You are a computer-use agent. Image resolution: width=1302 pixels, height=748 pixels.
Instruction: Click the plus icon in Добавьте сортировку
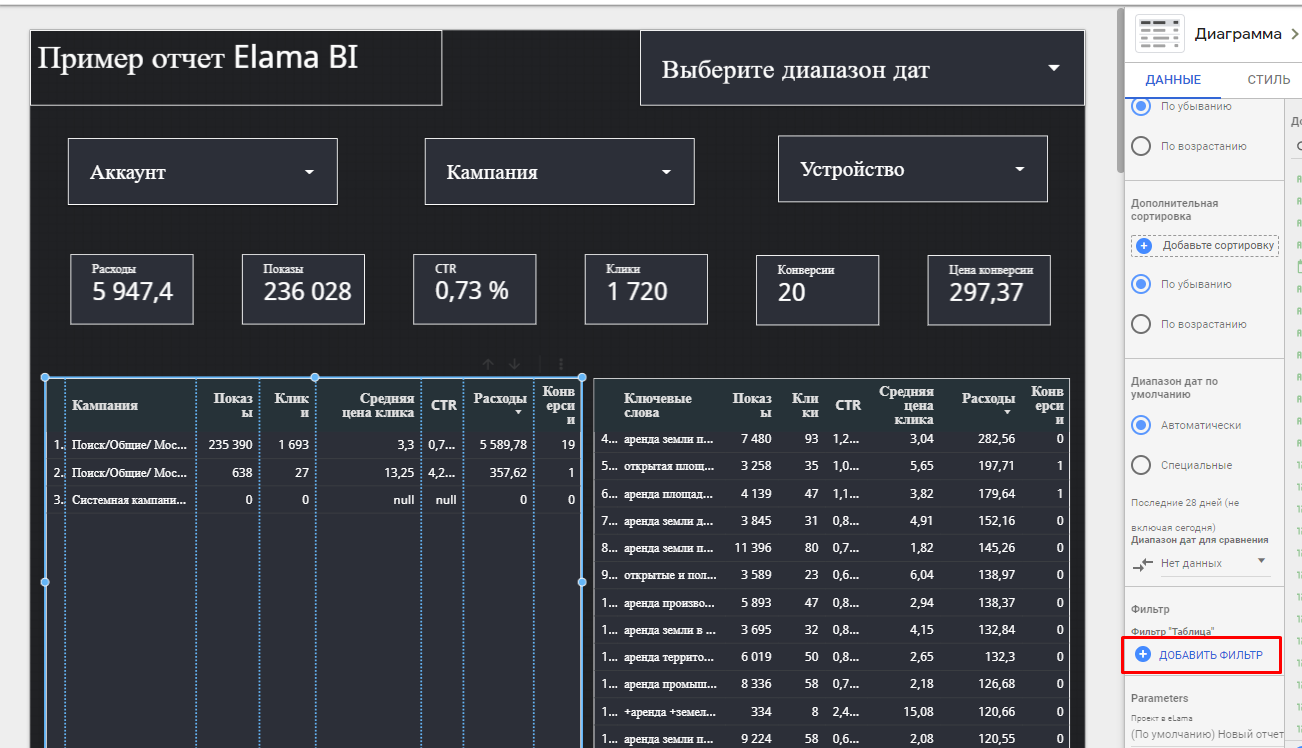(x=1144, y=245)
